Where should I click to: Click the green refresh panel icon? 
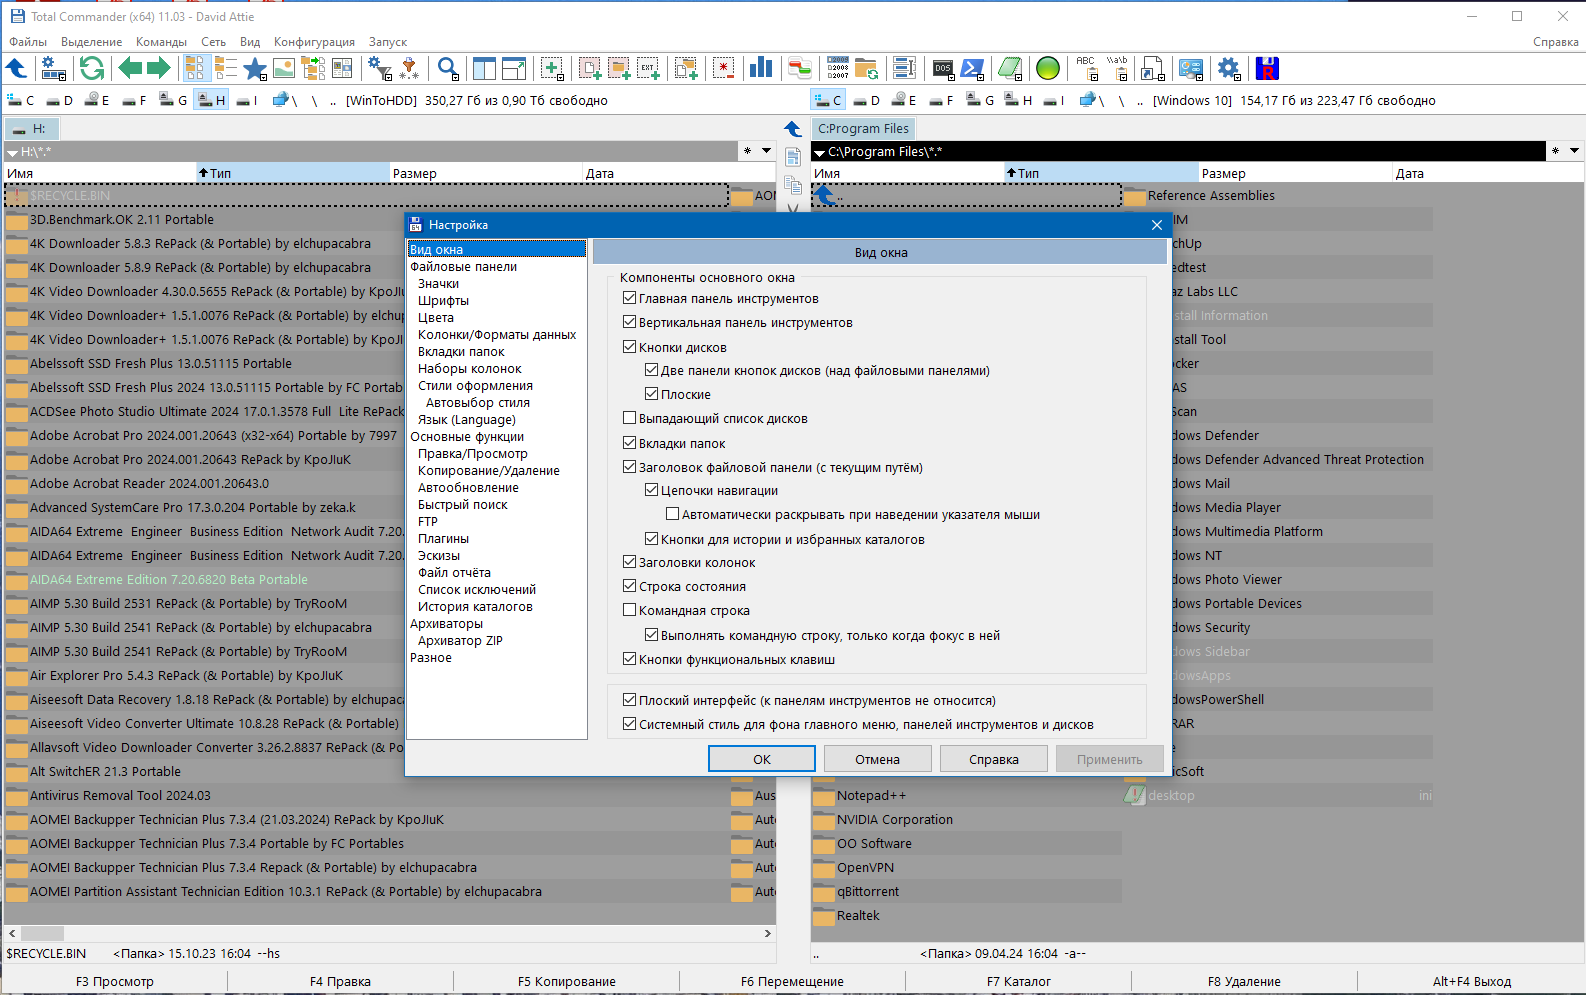tap(92, 68)
